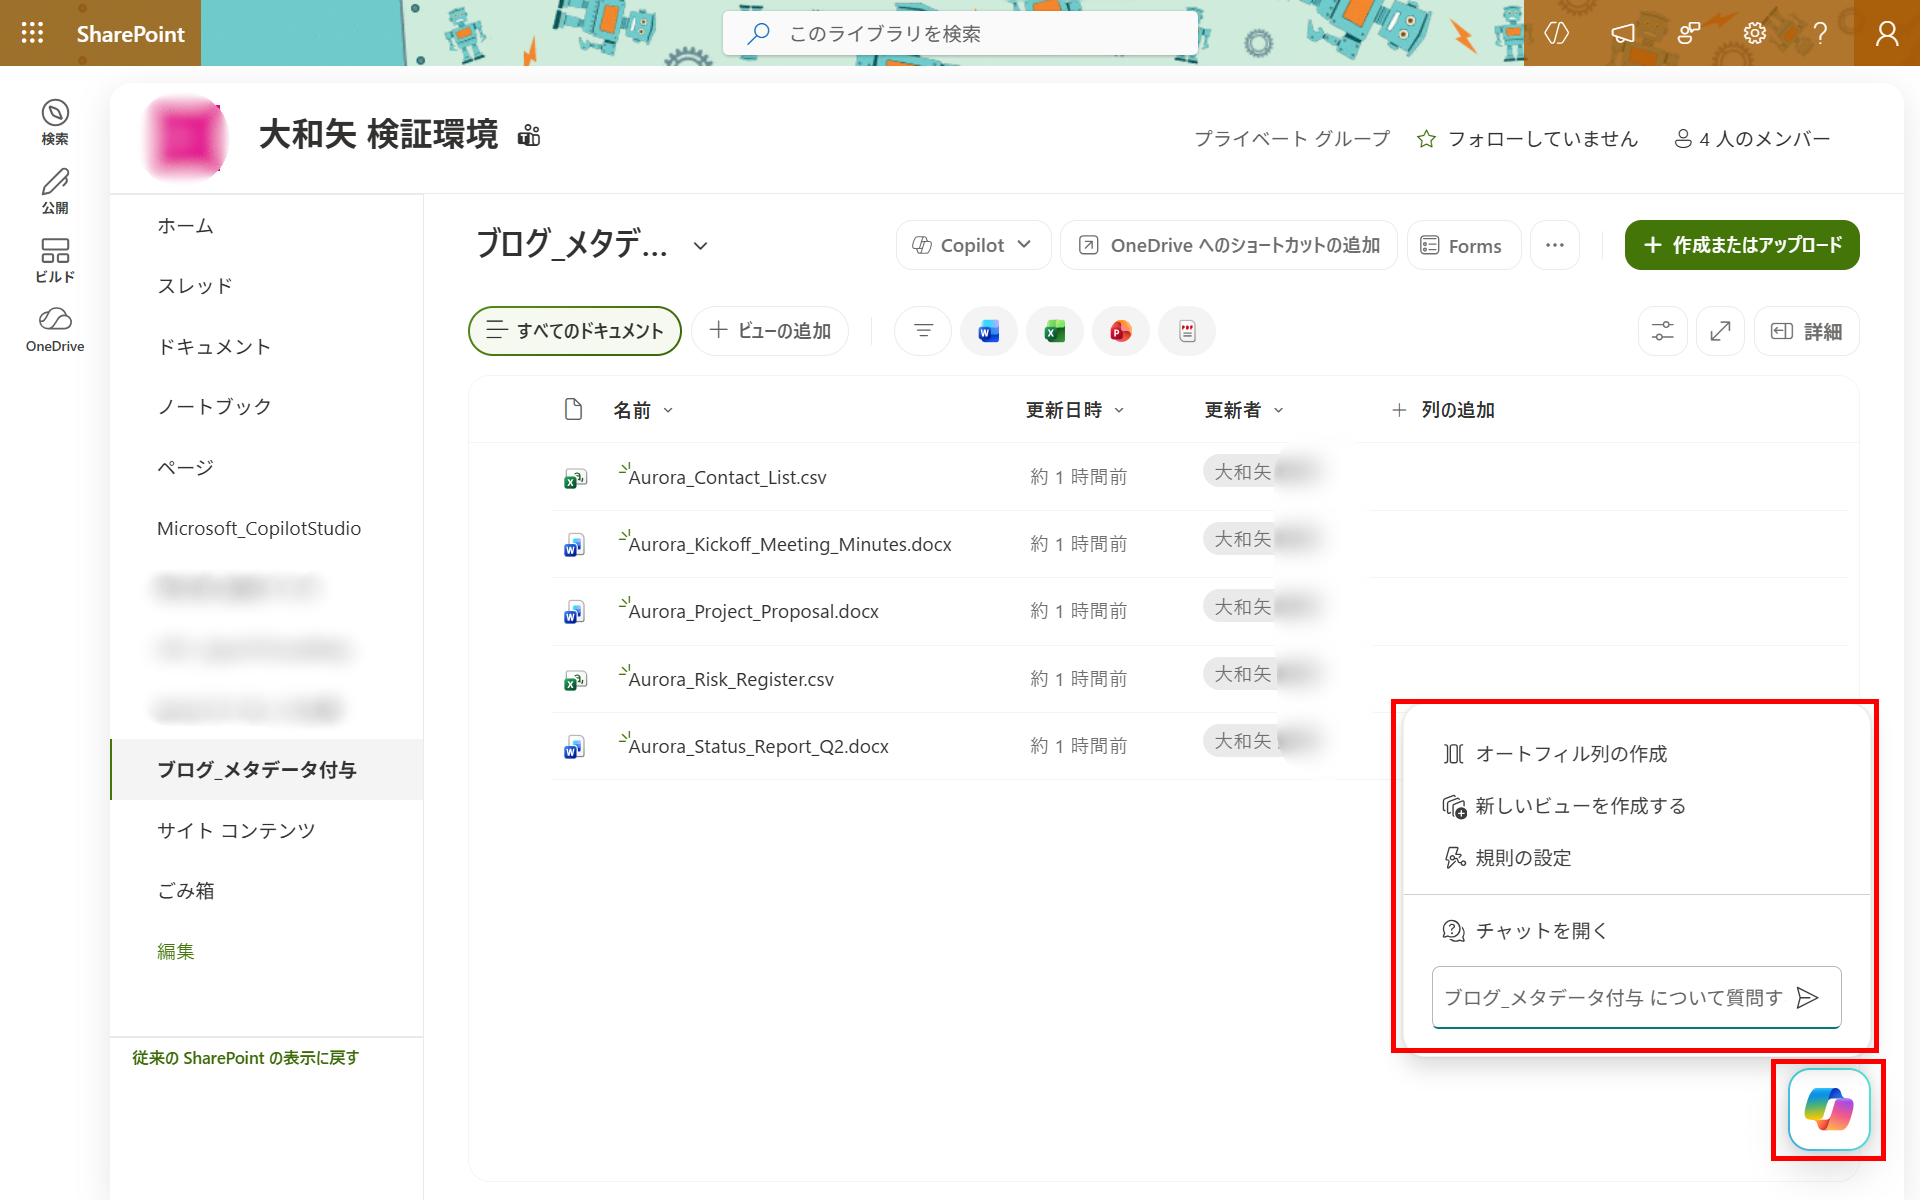Open the megaphone announcements icon

1623,33
